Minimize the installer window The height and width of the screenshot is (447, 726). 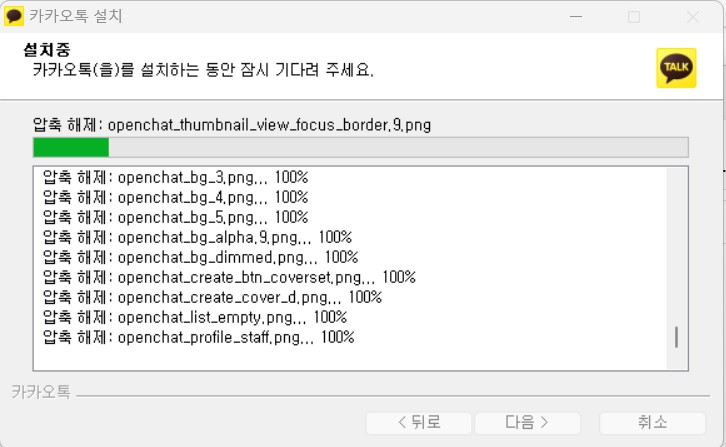pyautogui.click(x=576, y=17)
